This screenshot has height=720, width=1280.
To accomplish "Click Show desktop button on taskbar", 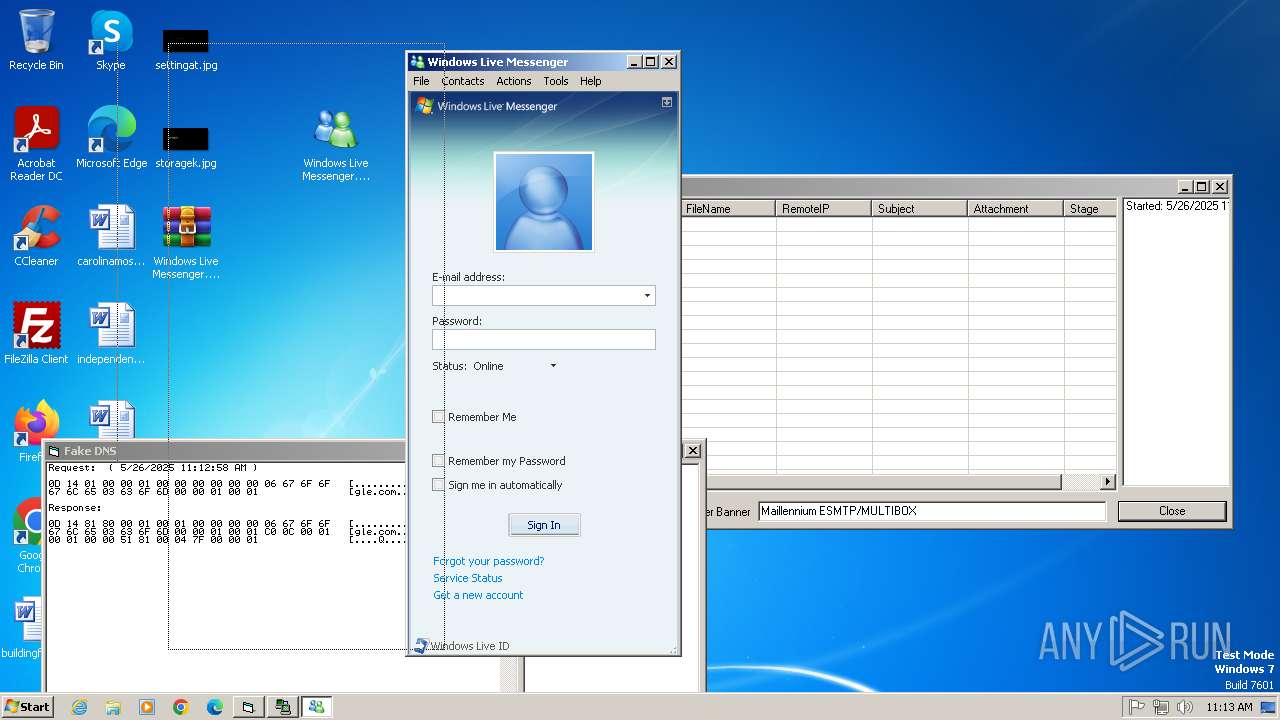I will coord(1268,707).
